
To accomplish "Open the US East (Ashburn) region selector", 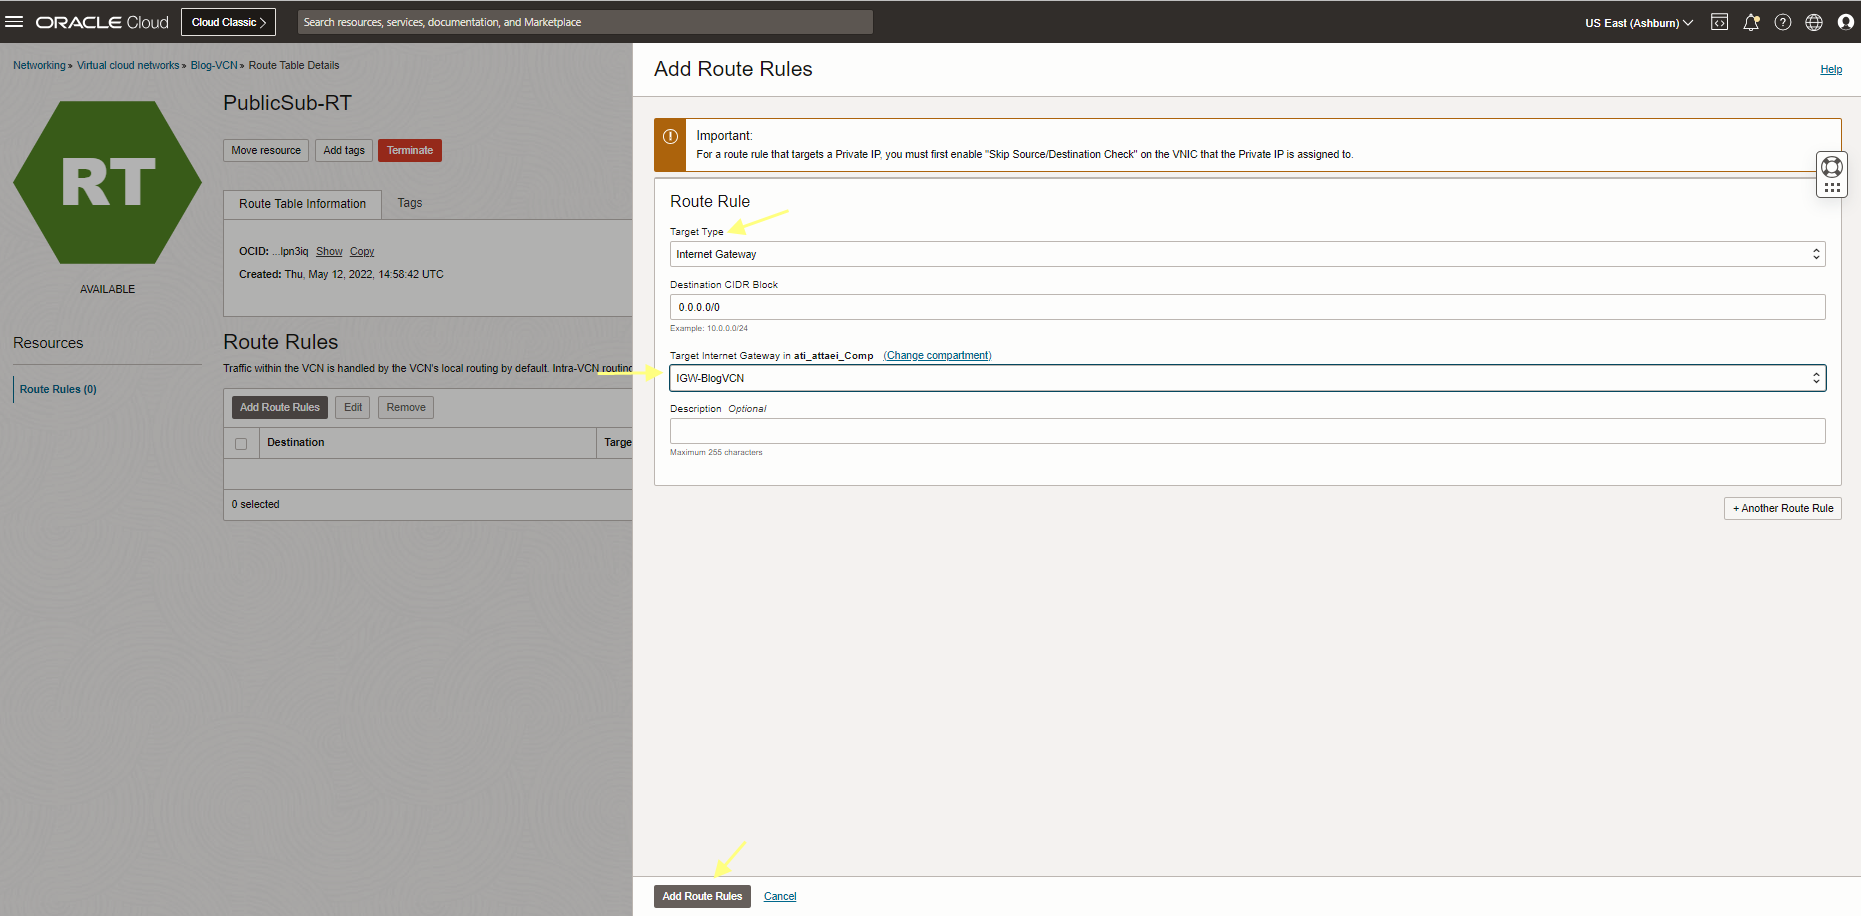I will 1638,23.
